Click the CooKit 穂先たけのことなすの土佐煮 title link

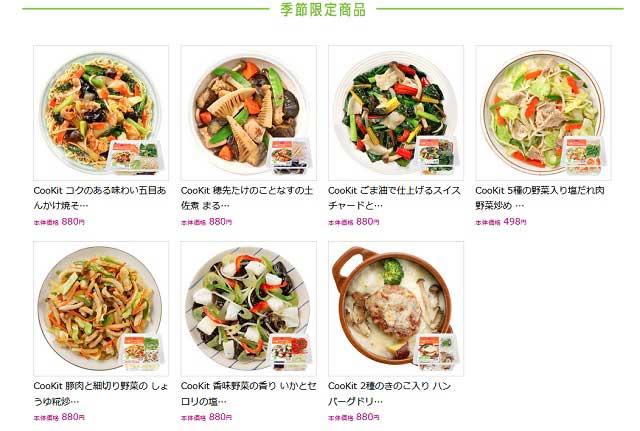[x=247, y=198]
